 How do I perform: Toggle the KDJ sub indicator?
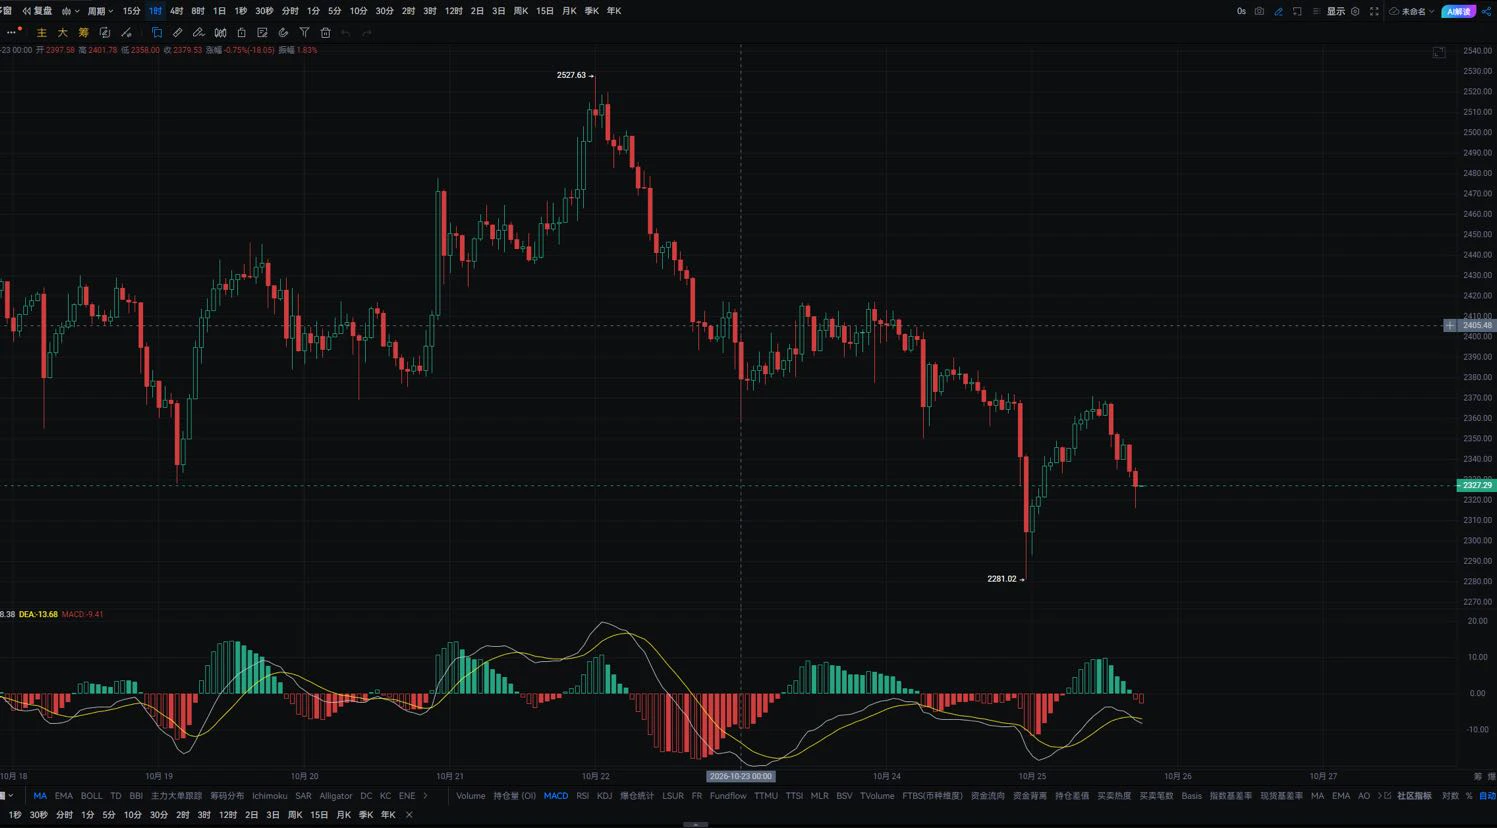click(604, 796)
